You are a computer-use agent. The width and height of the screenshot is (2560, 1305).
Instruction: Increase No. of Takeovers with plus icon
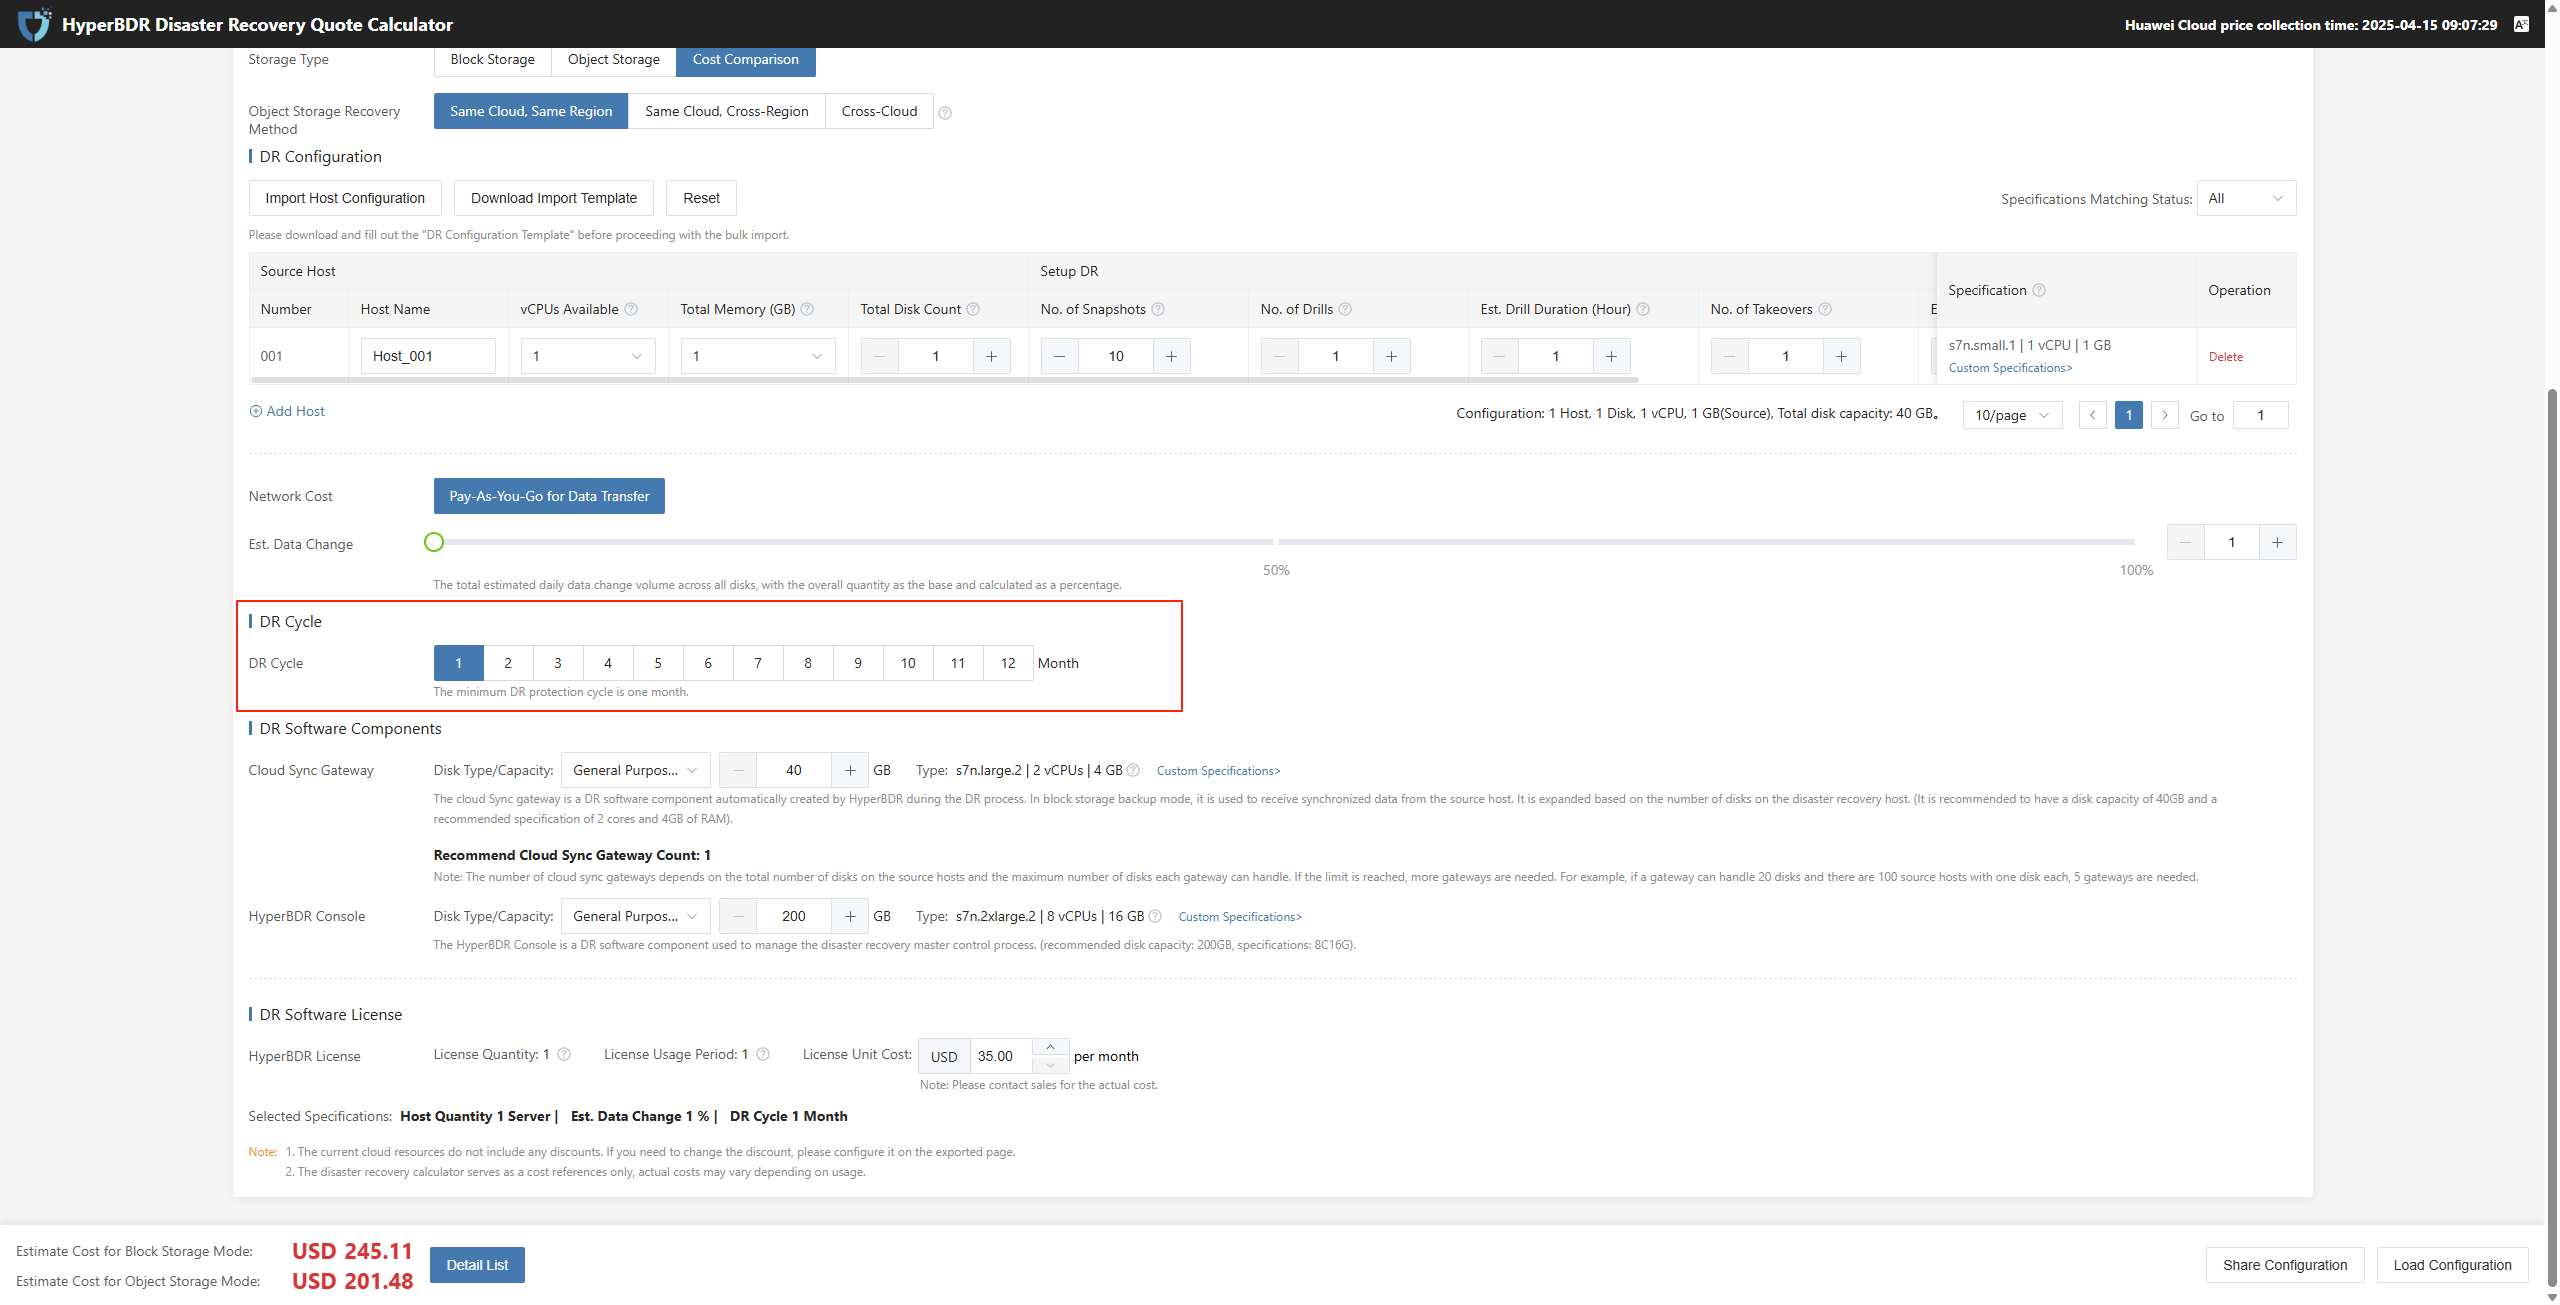(1841, 357)
